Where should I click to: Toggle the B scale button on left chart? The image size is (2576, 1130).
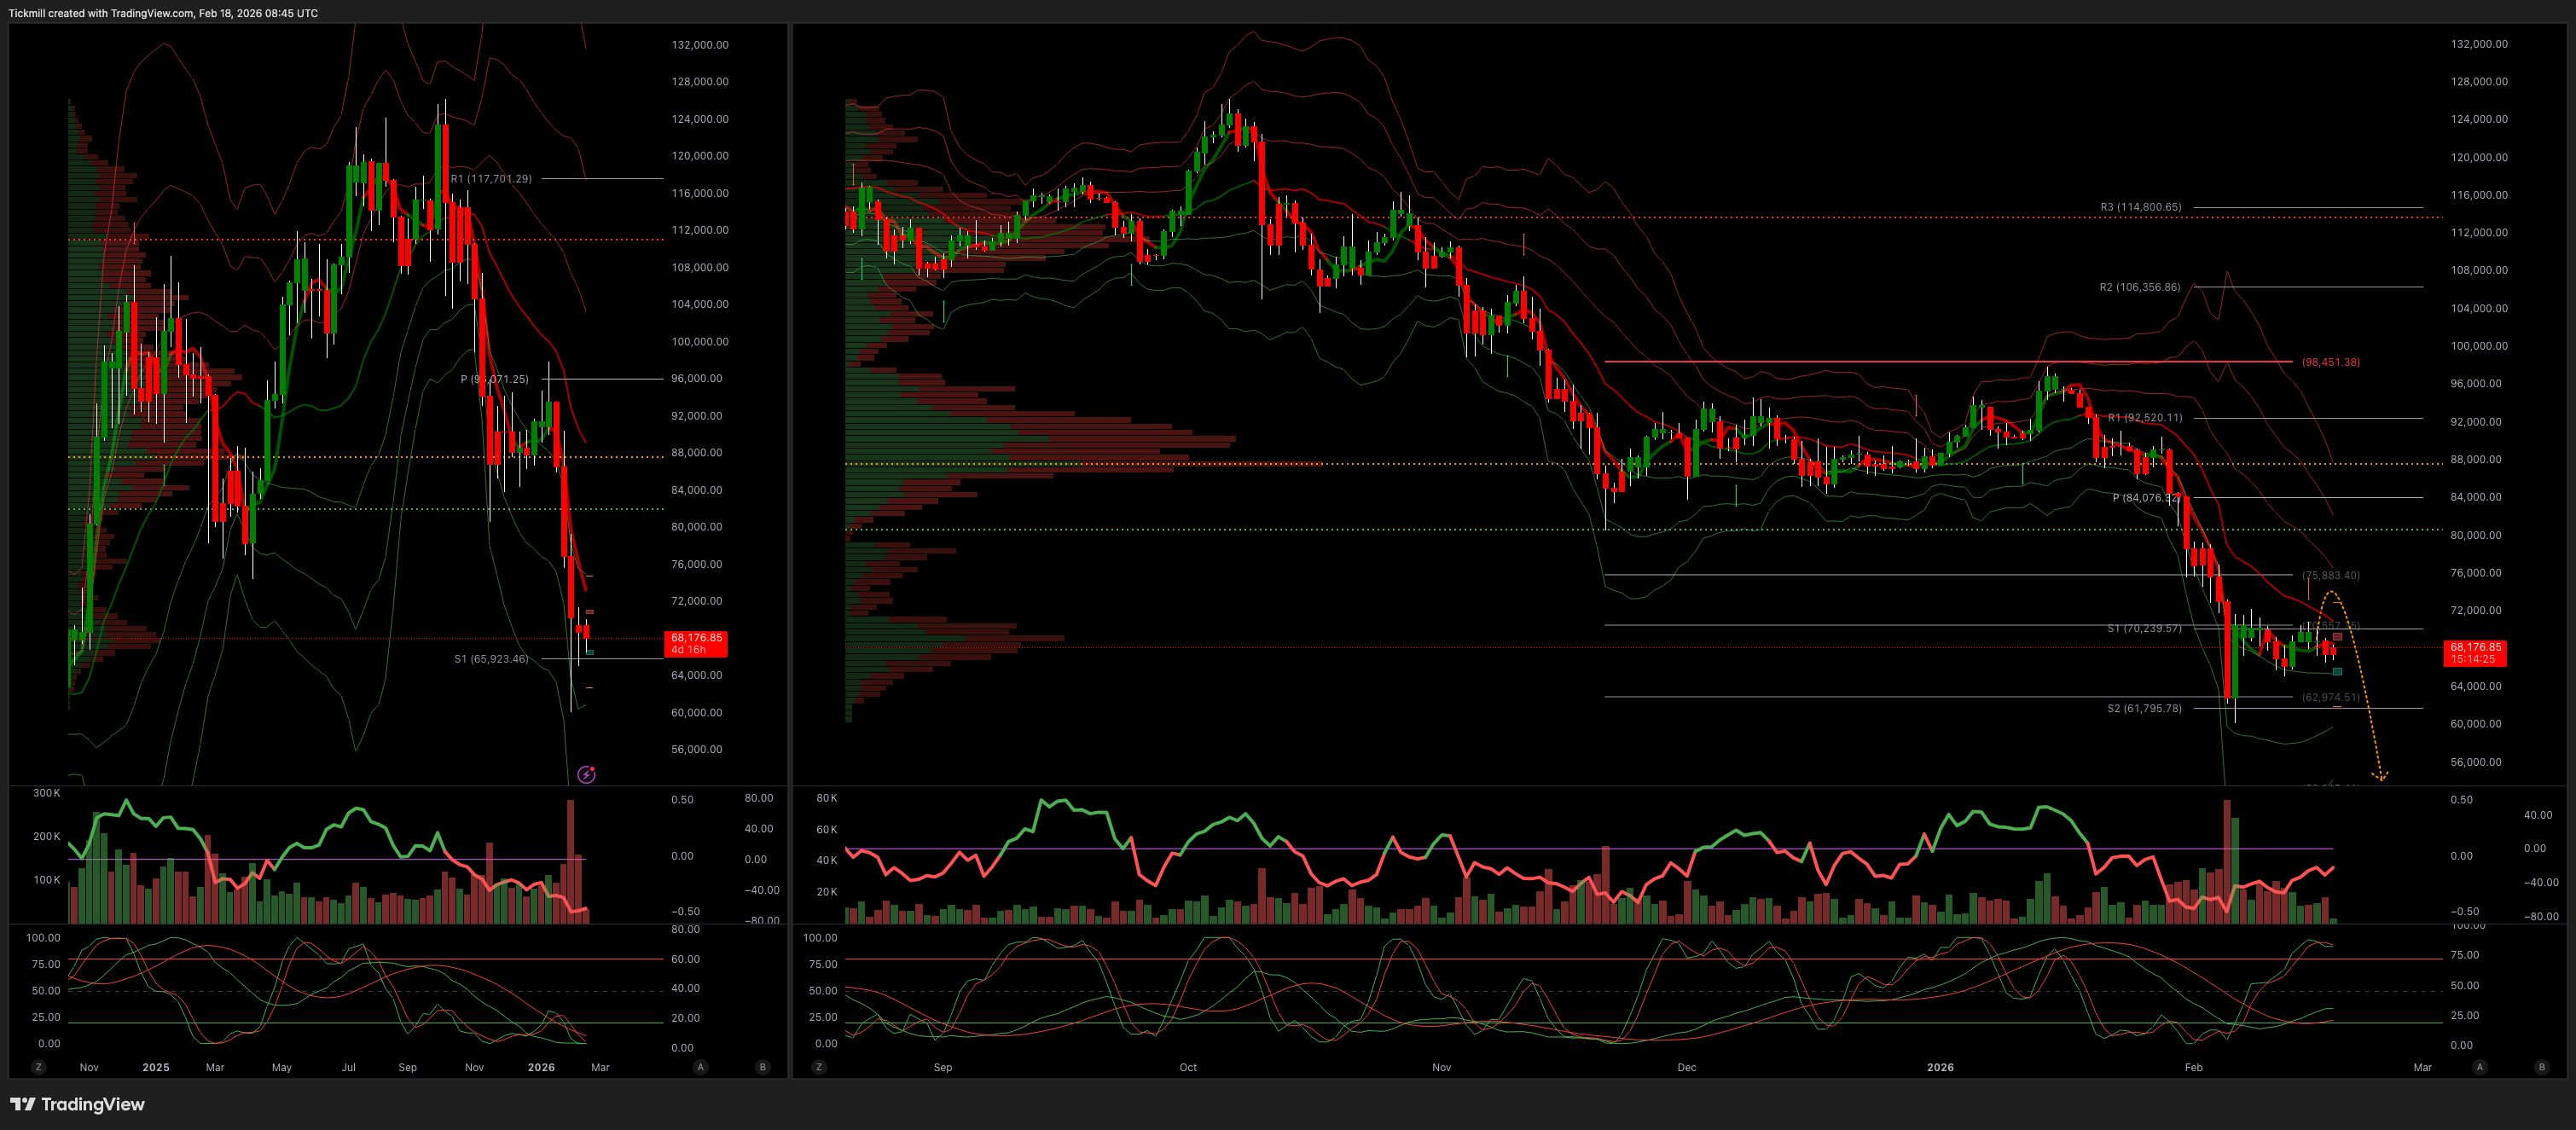tap(763, 1067)
